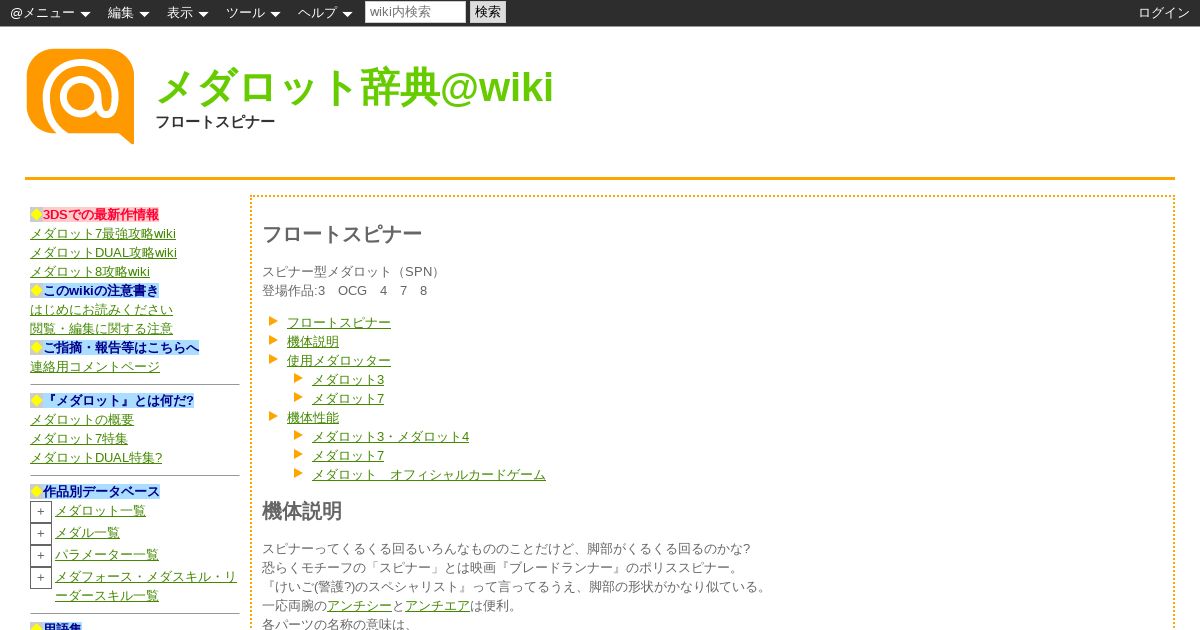This screenshot has width=1200, height=630.
Task: Jump to 機体性能 in contents list
Action: click(313, 418)
